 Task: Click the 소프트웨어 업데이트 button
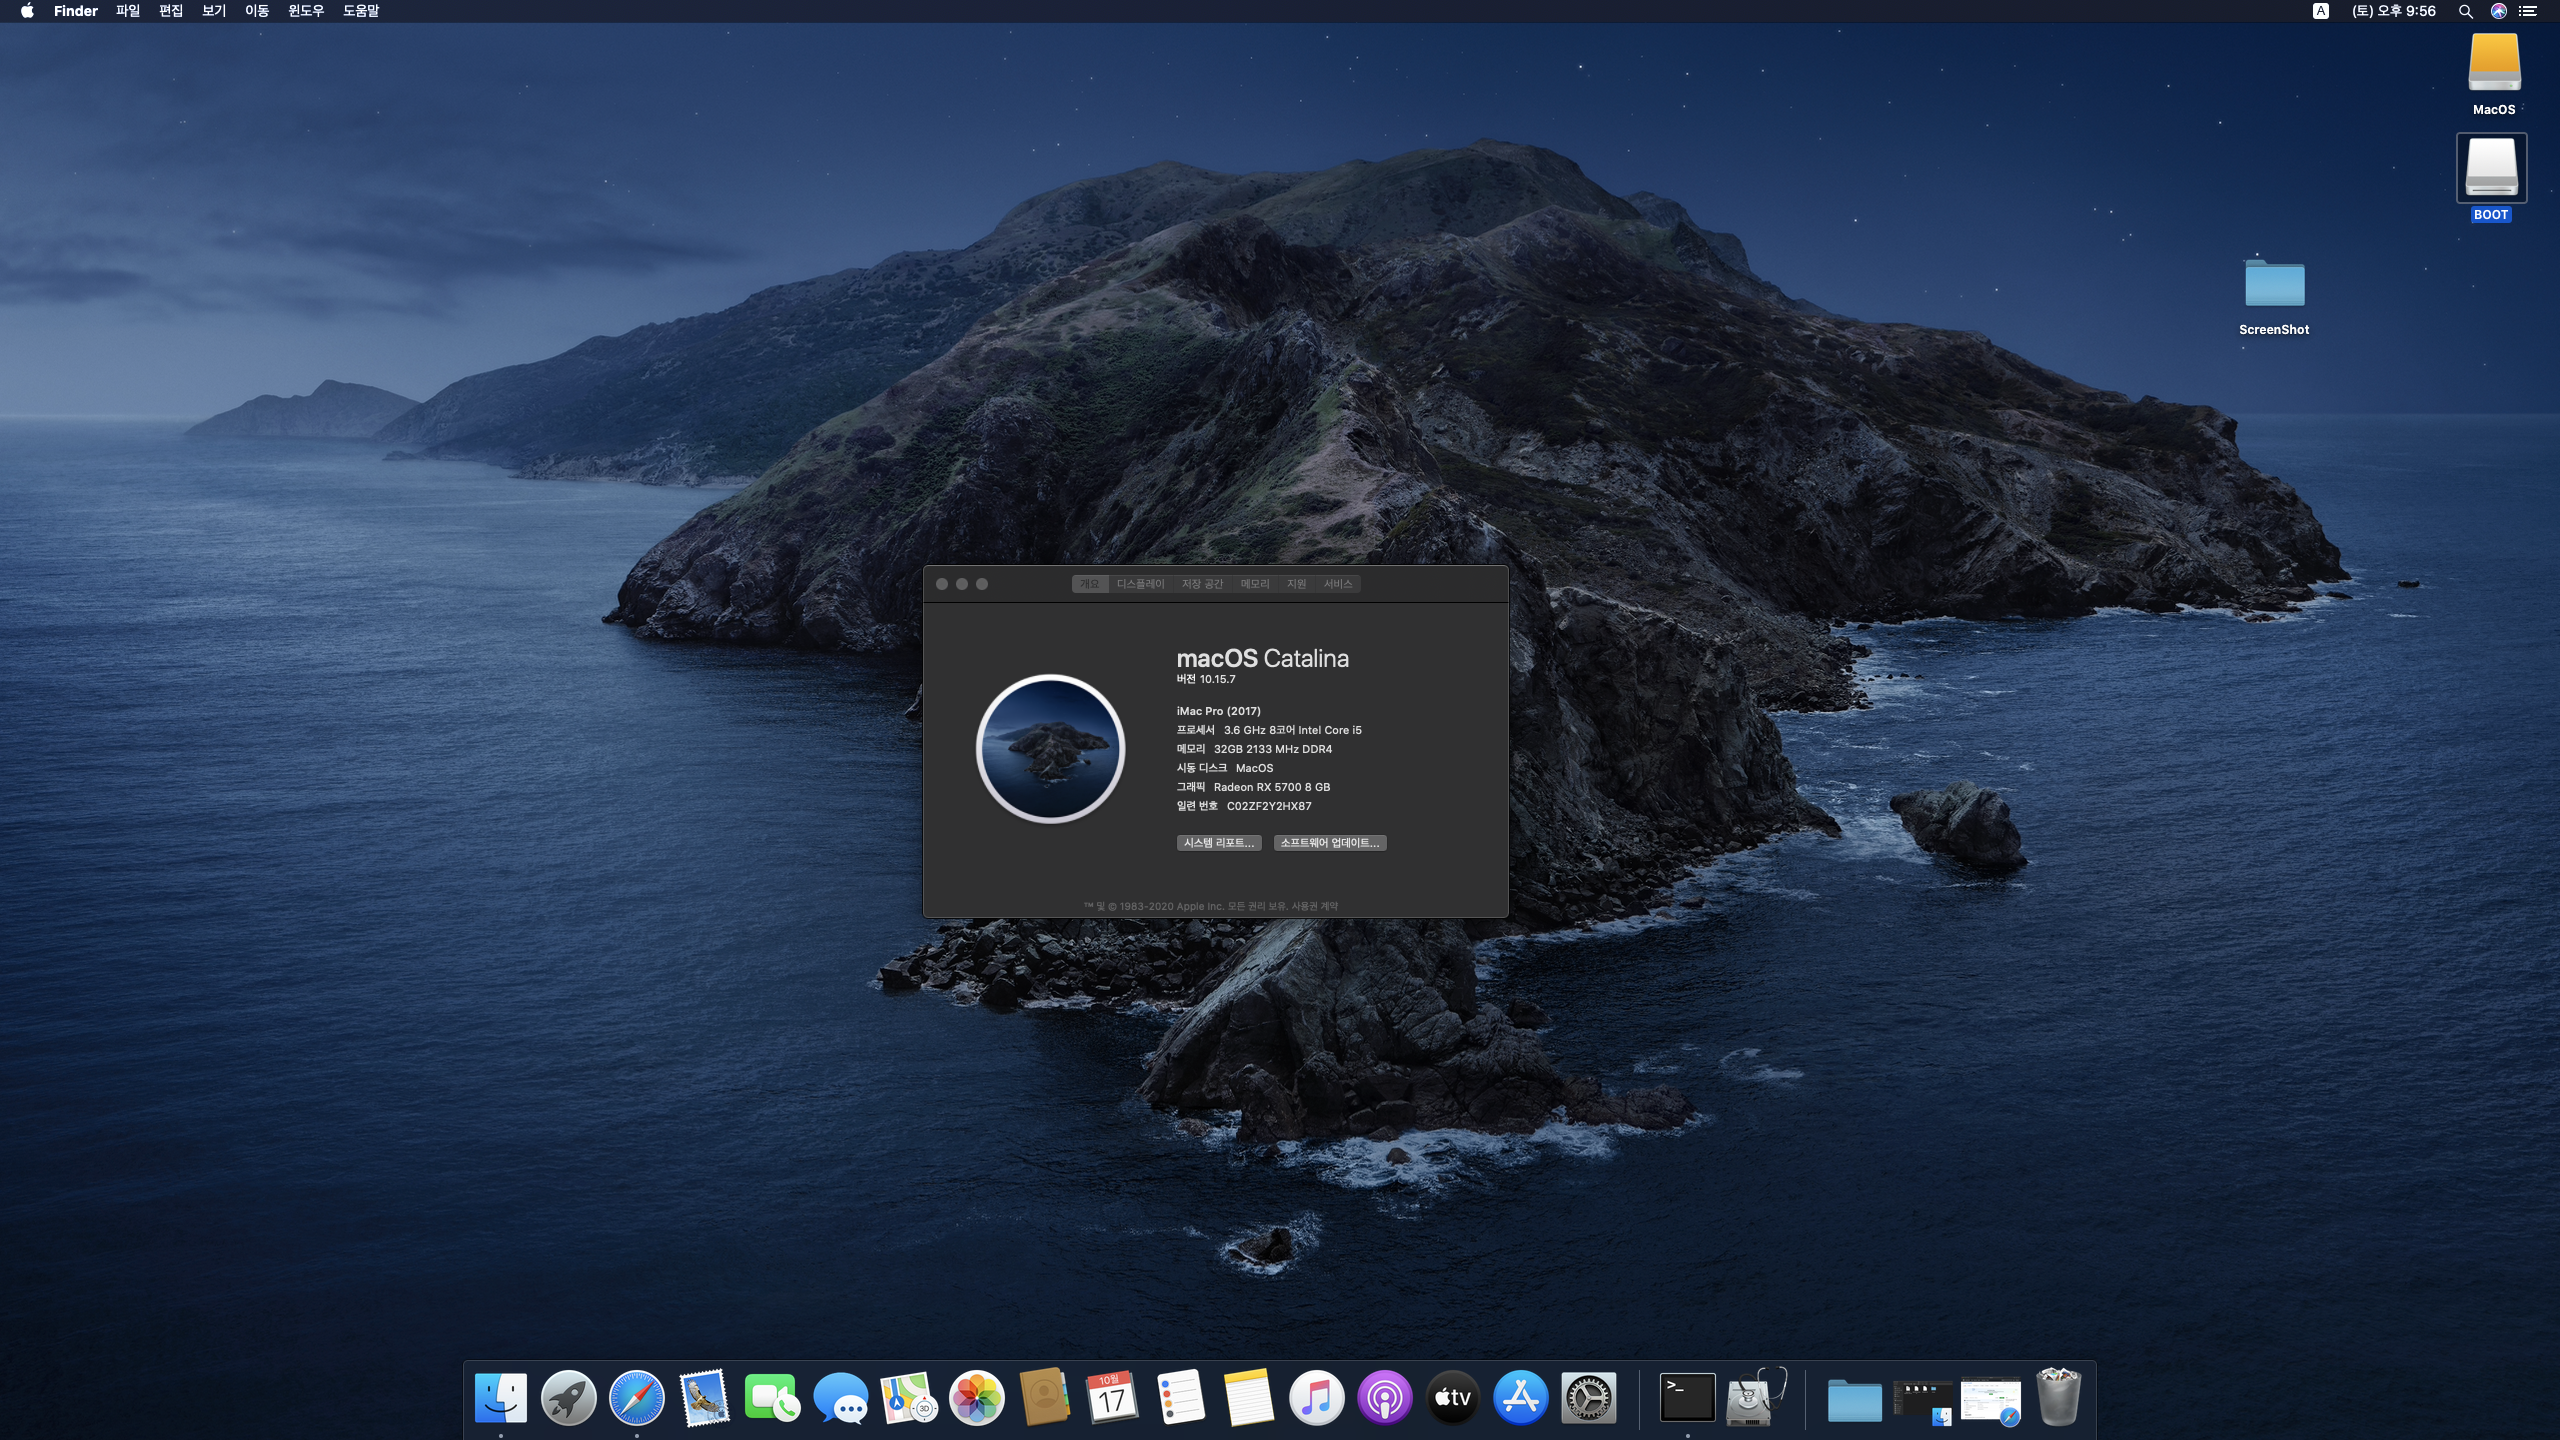[x=1329, y=843]
